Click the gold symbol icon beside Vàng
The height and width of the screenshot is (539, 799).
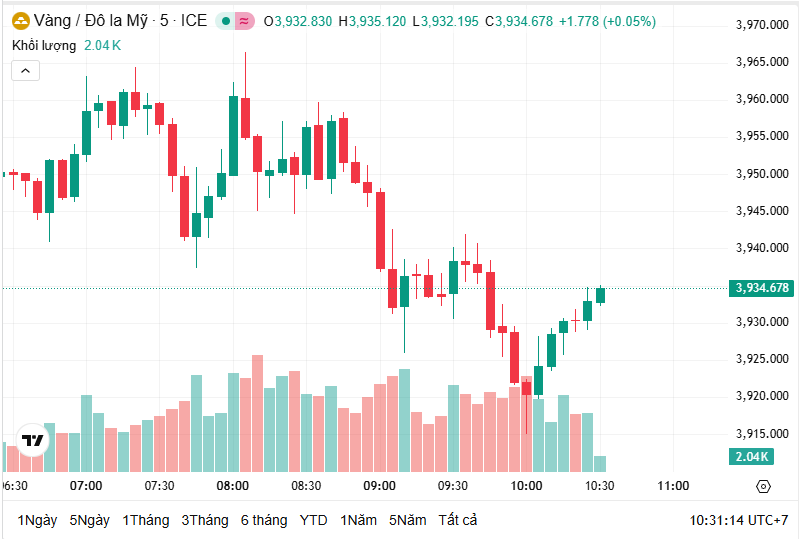click(x=19, y=21)
